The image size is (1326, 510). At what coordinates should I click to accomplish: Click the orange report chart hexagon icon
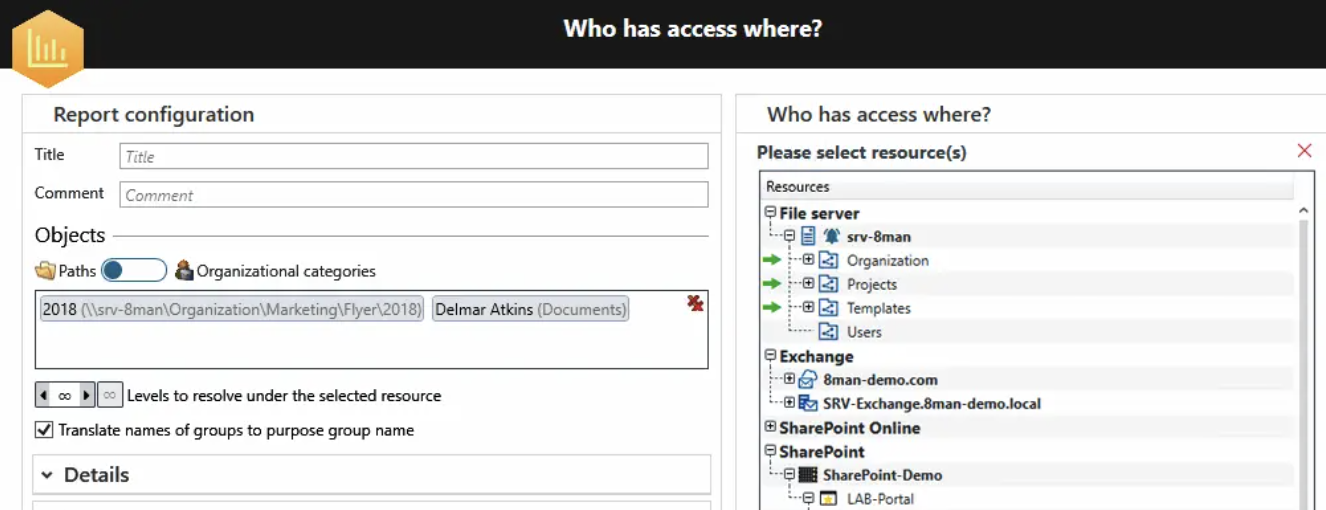(47, 48)
